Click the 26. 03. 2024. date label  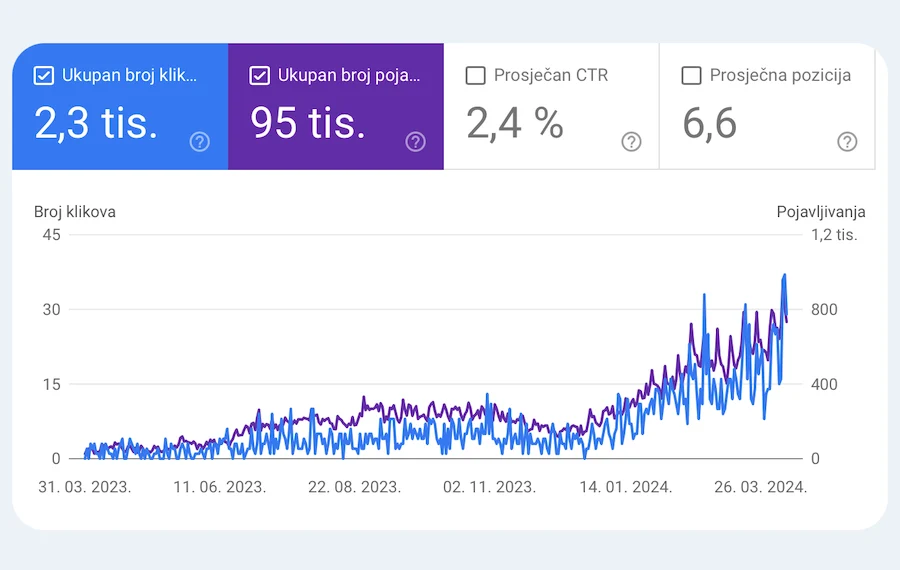coord(761,487)
